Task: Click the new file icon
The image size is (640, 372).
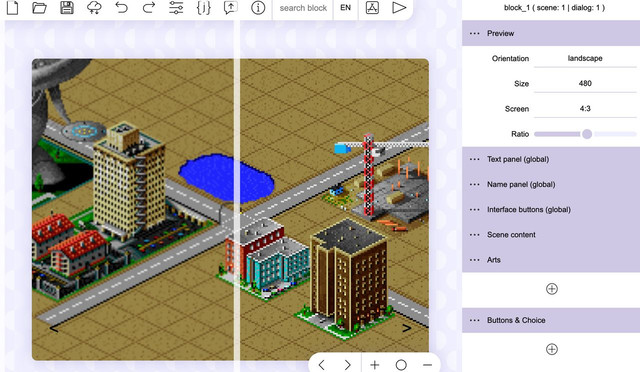Action: [x=13, y=7]
